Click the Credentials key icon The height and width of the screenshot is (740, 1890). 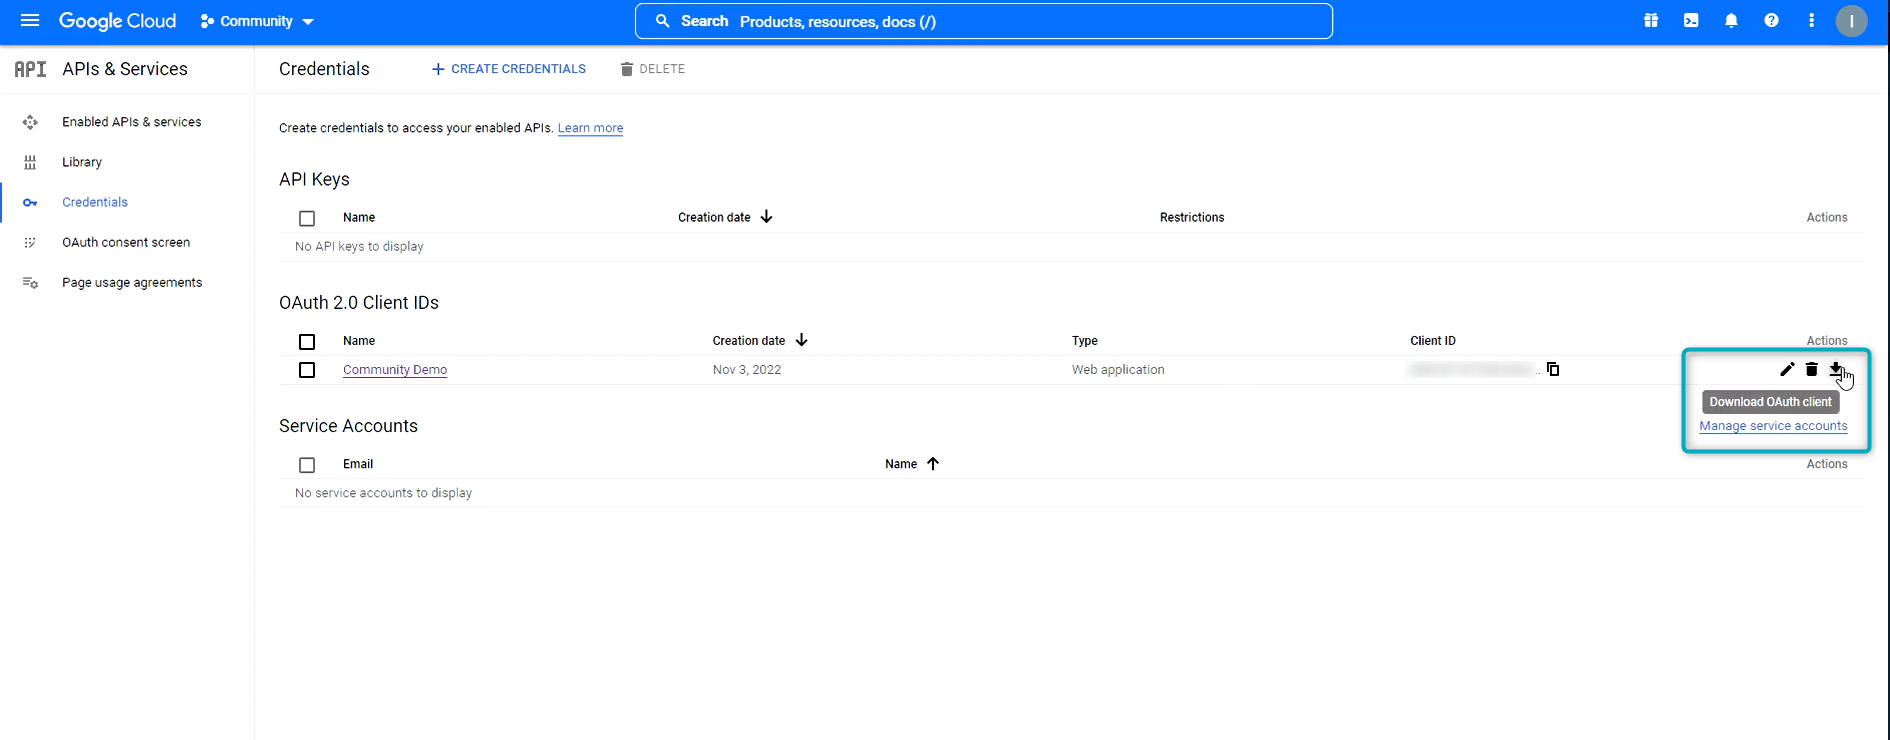tap(30, 203)
